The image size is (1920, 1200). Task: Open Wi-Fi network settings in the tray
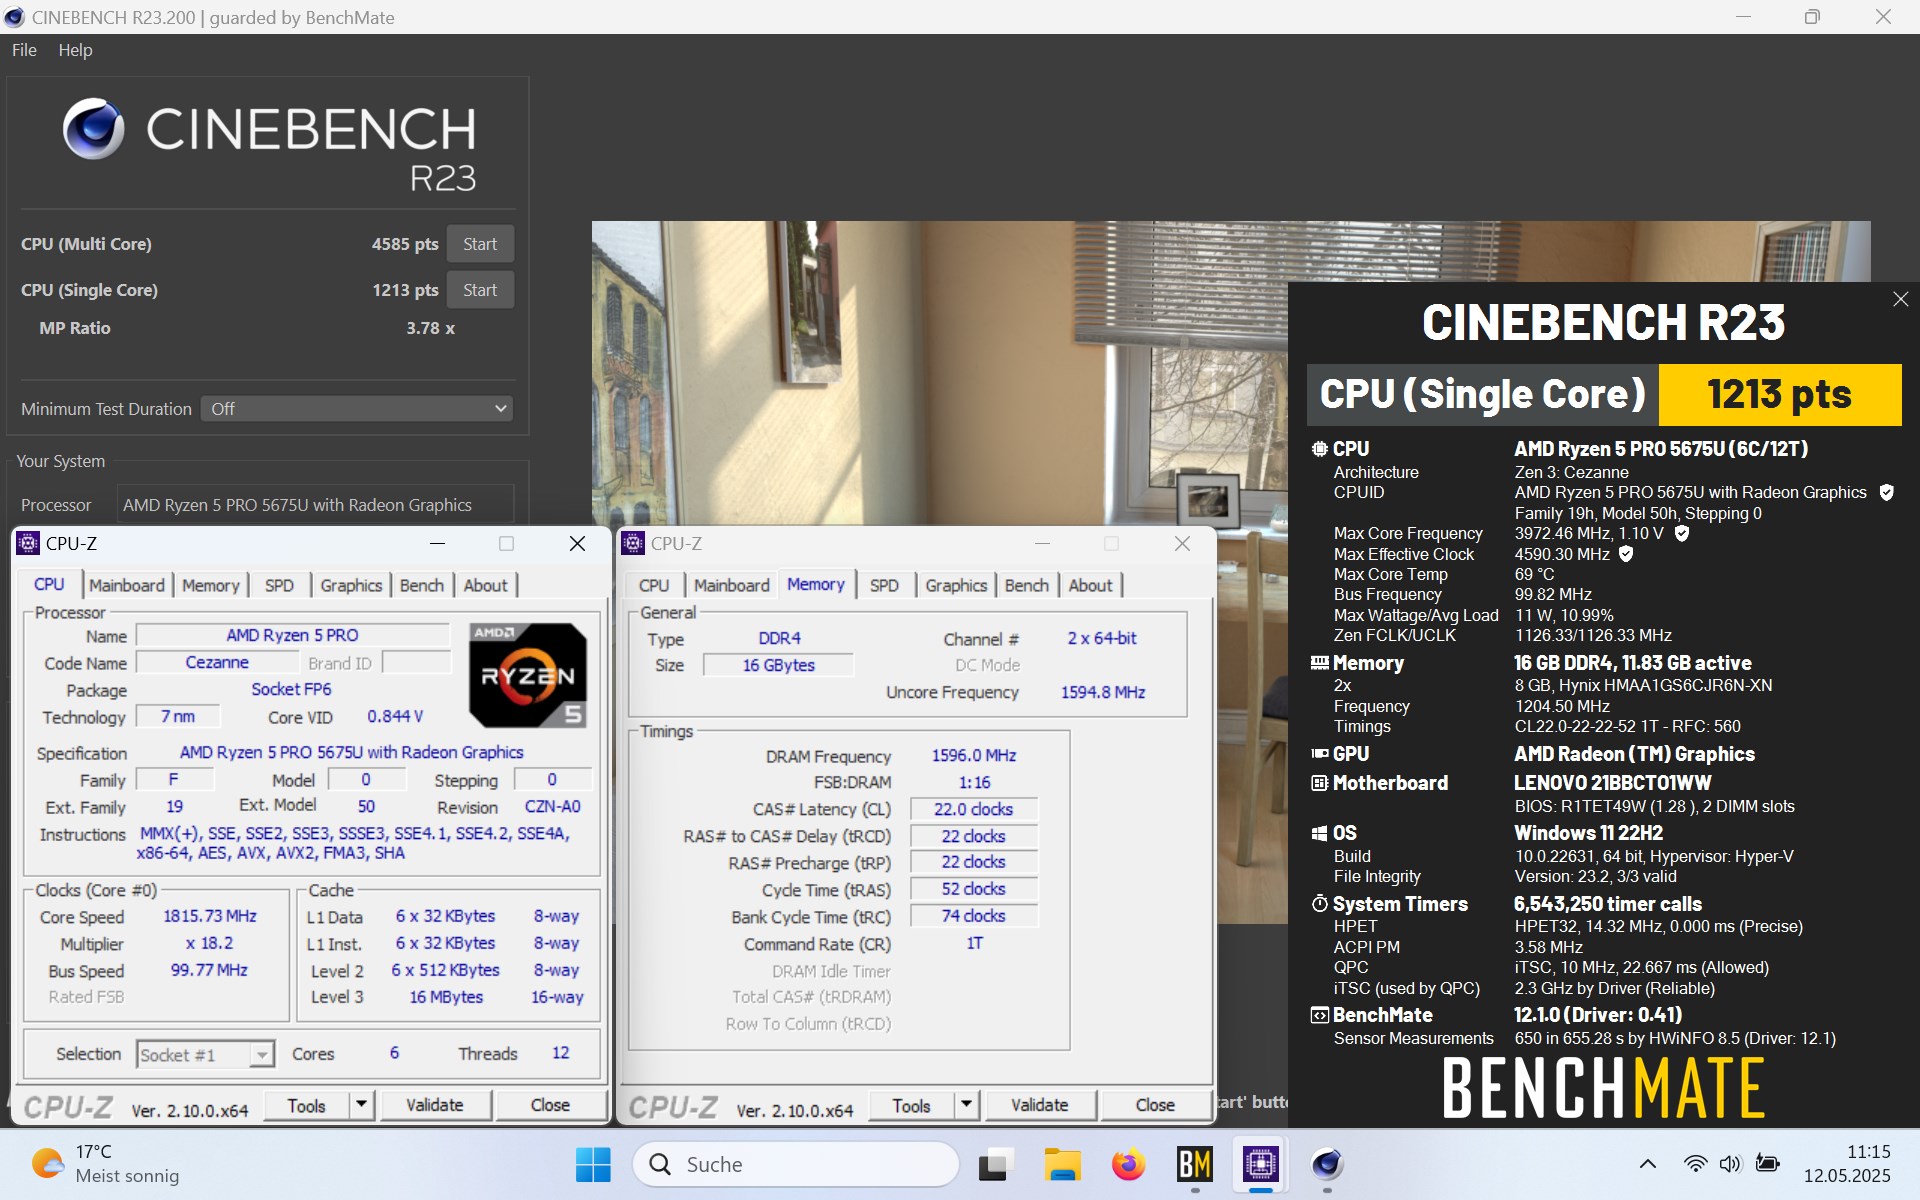pyautogui.click(x=1695, y=1164)
